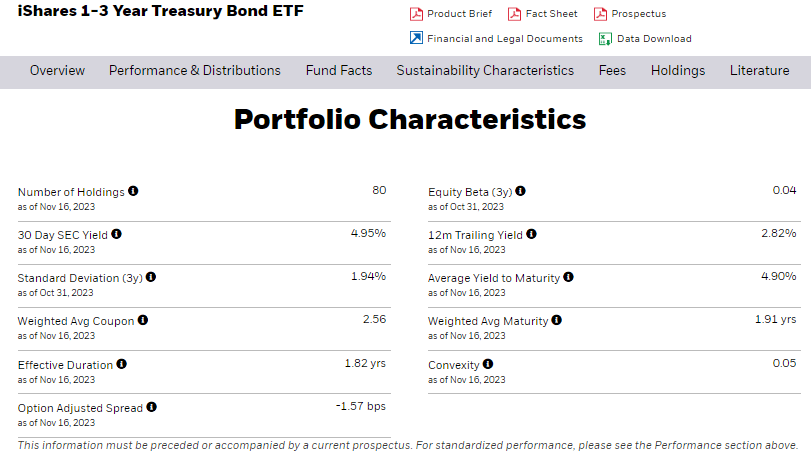Click the Fact Sheet PDF icon
The width and height of the screenshot is (811, 455).
(x=514, y=14)
